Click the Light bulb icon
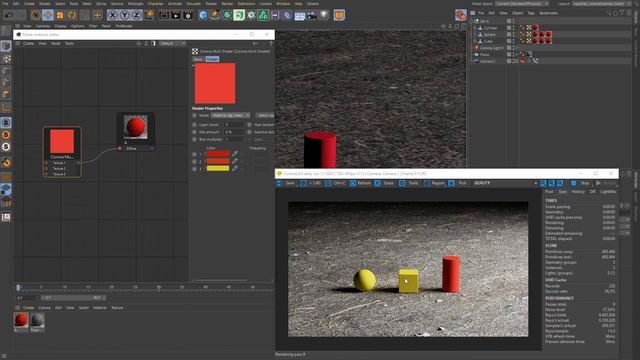Screen dimensions: 640x360 (324, 16)
